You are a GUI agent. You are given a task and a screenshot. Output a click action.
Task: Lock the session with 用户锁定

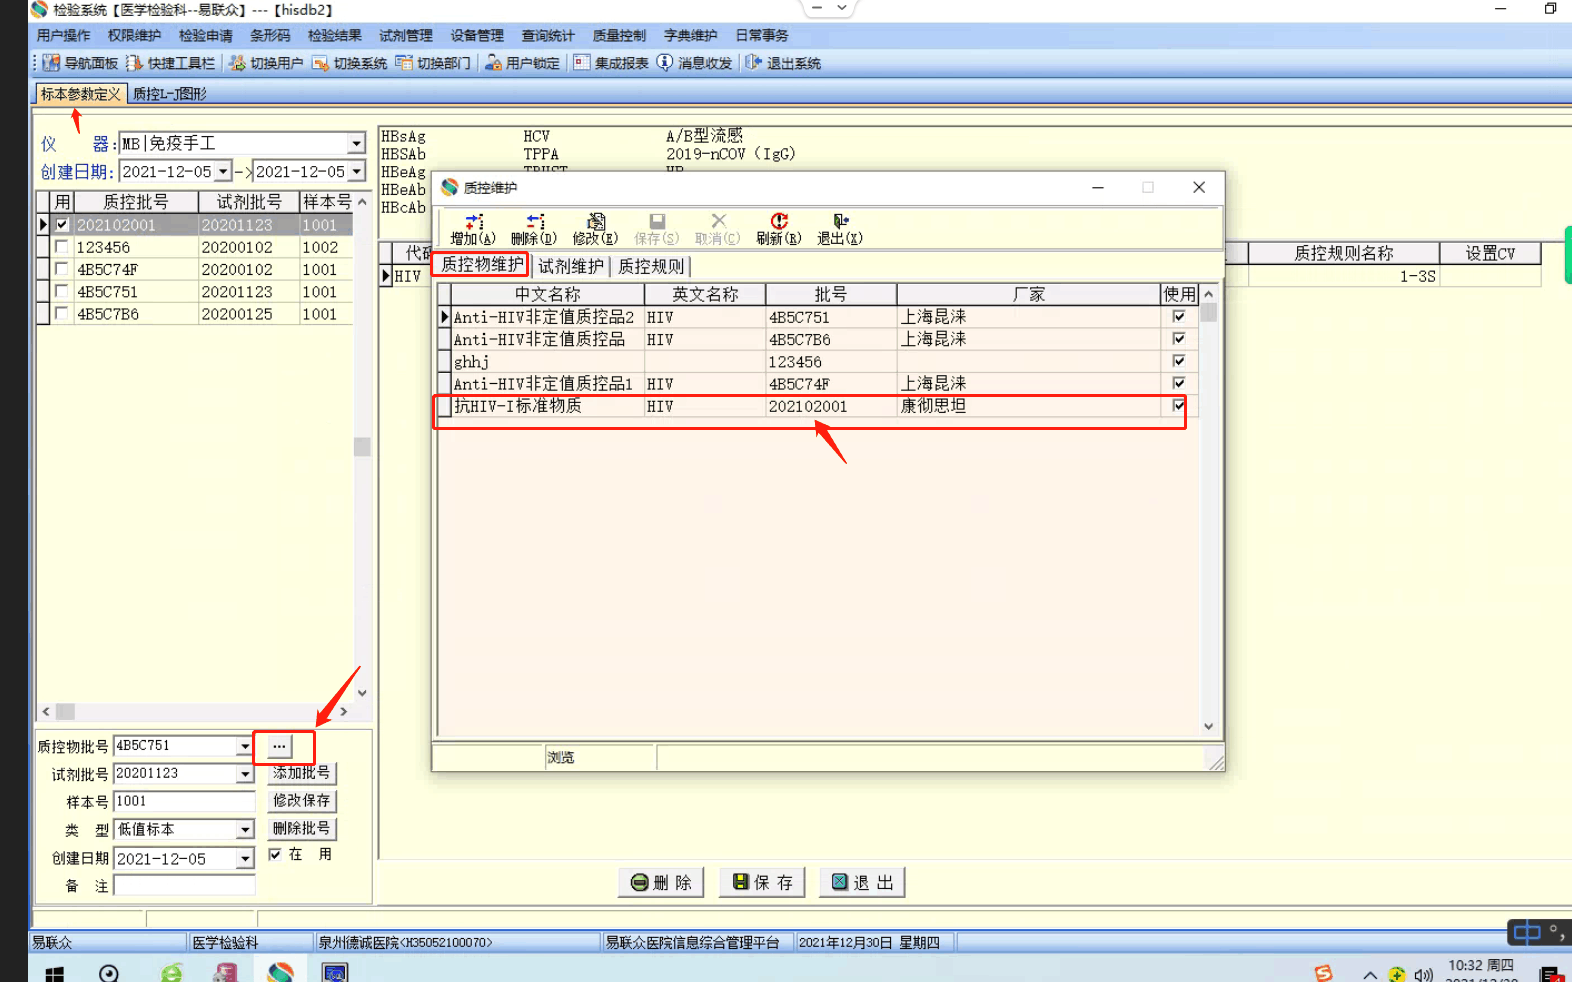(522, 63)
